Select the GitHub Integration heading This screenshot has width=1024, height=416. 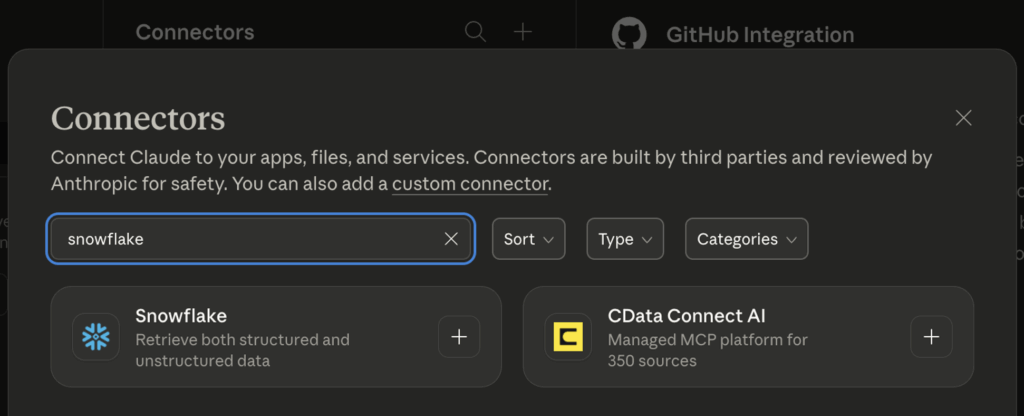760,36
